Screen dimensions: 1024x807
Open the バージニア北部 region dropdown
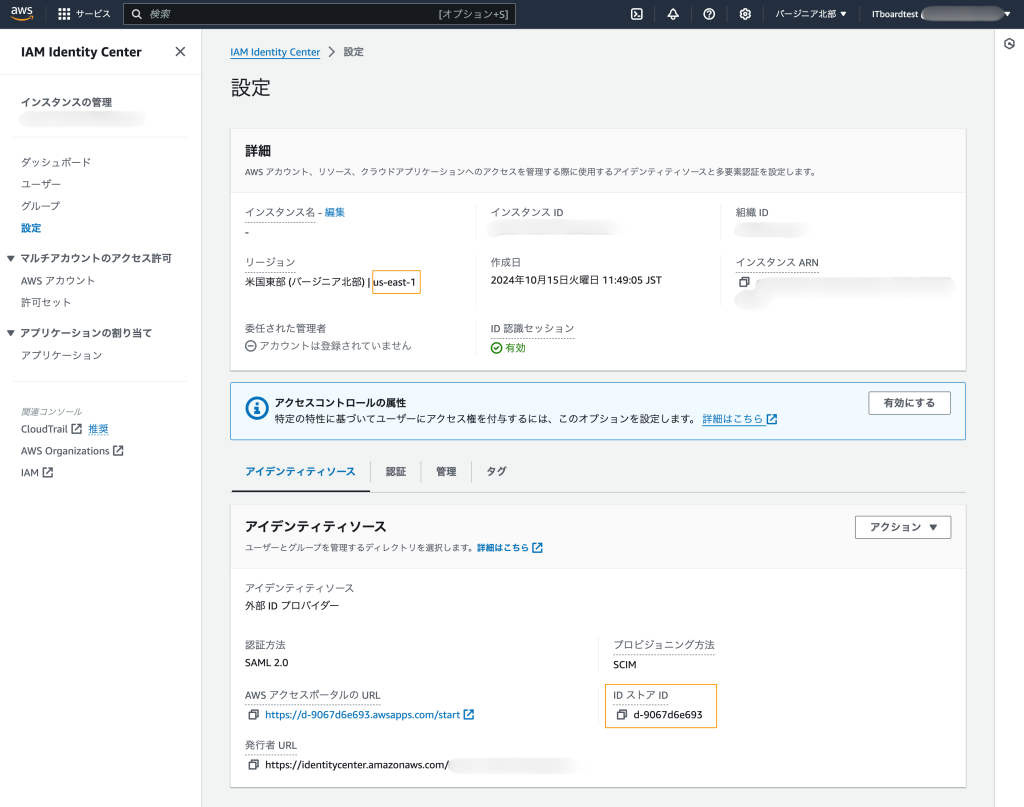click(x=811, y=14)
